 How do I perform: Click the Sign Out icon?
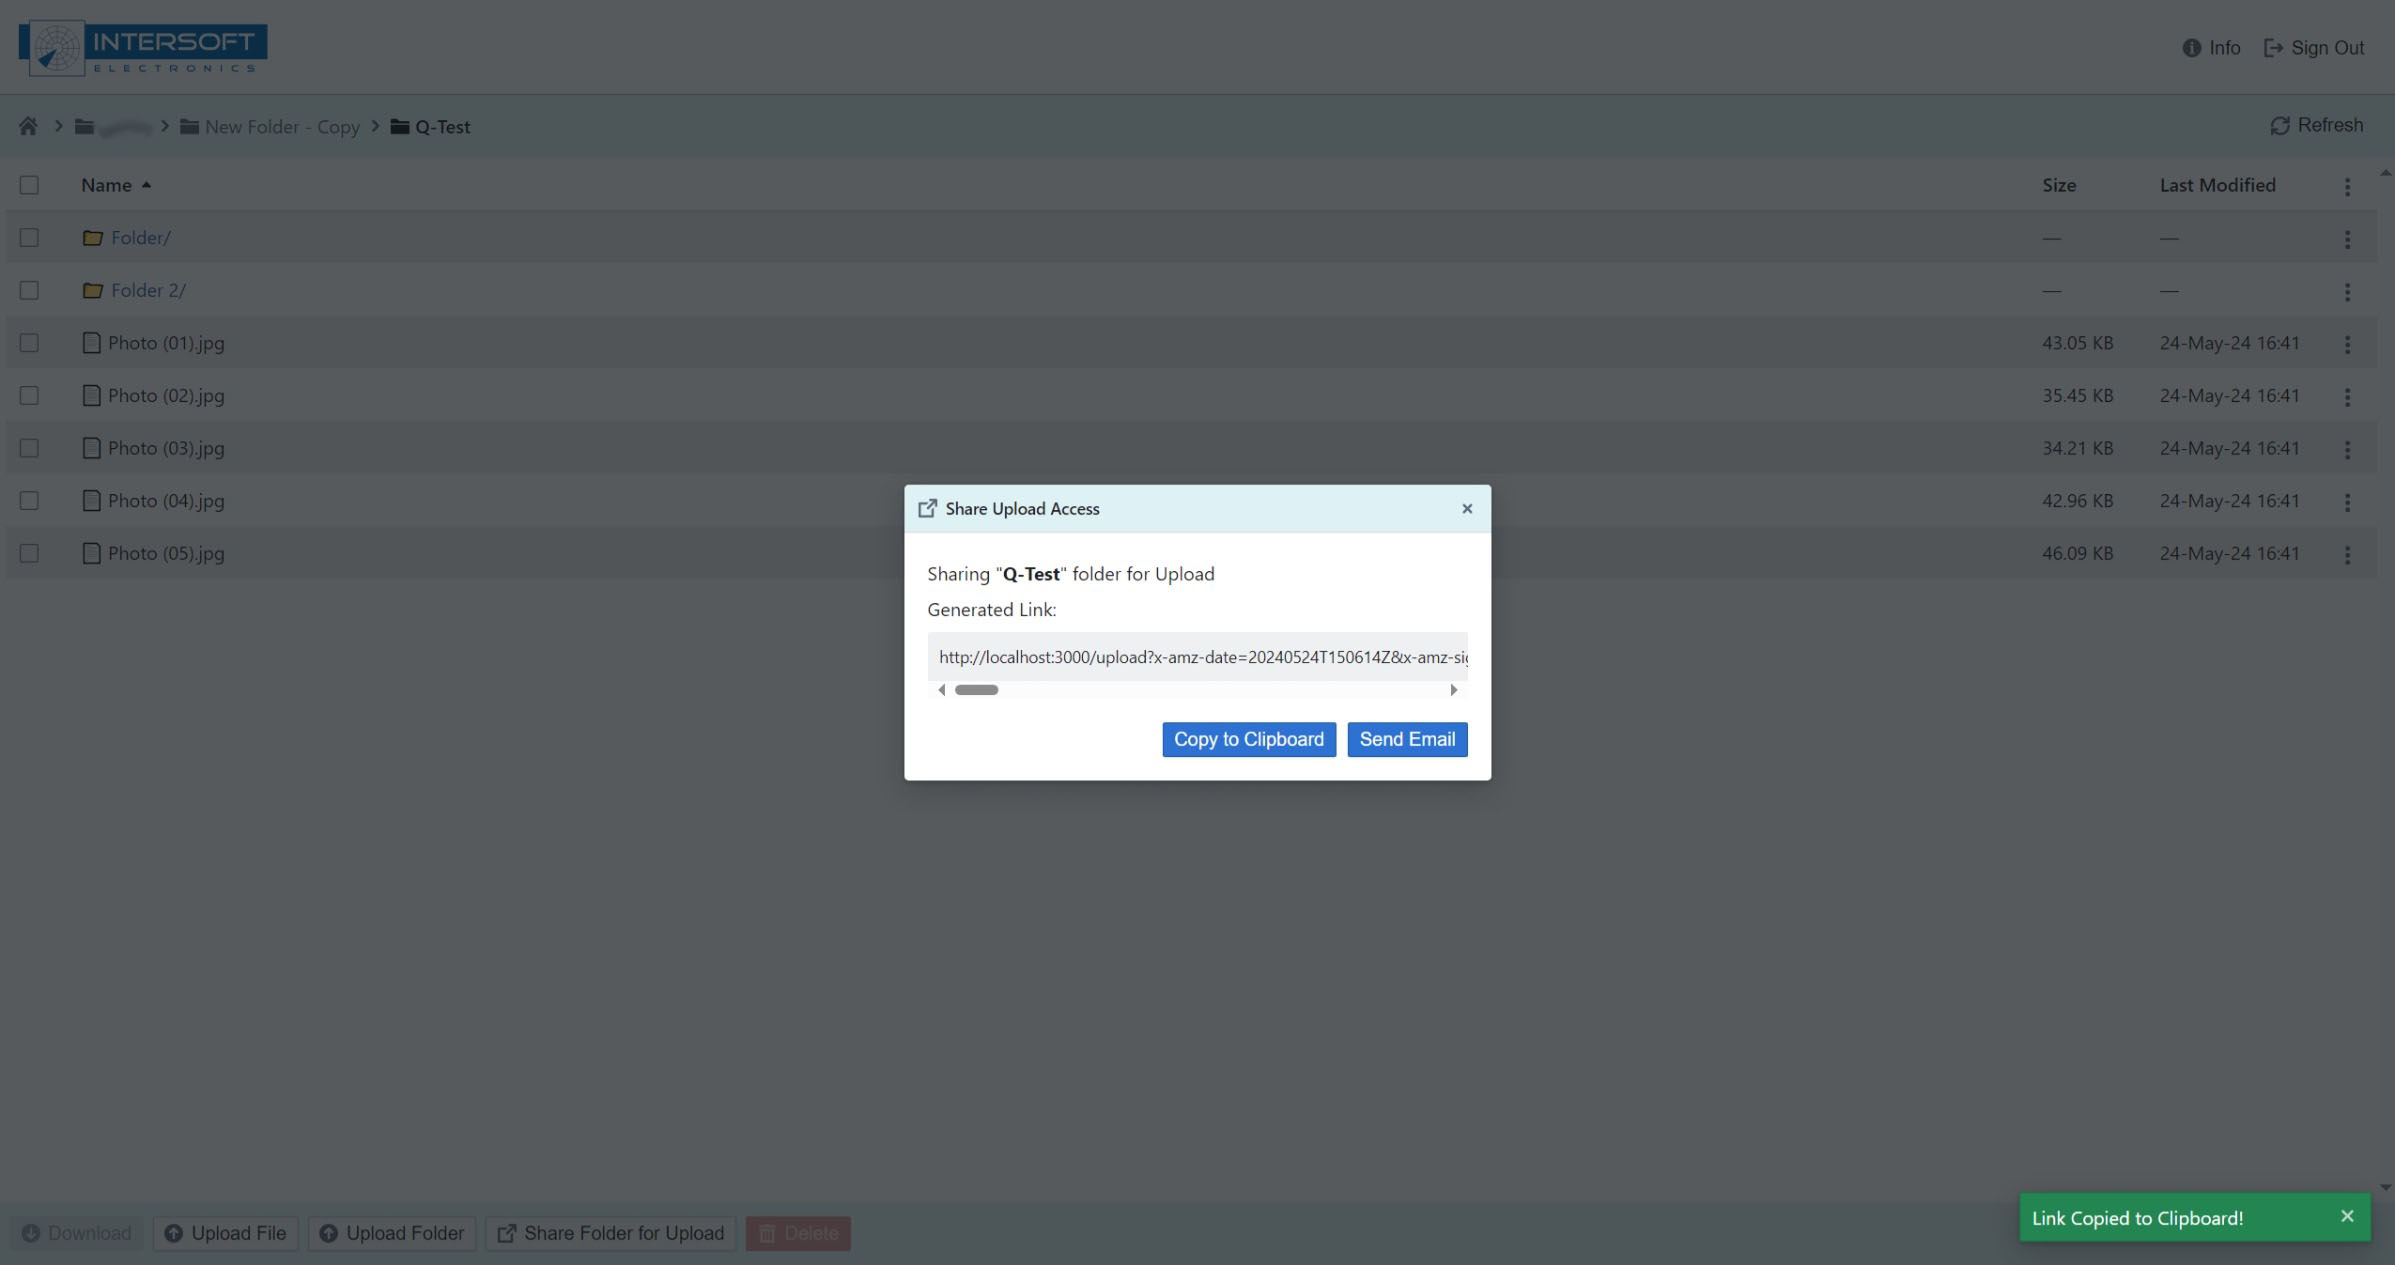coord(2273,48)
